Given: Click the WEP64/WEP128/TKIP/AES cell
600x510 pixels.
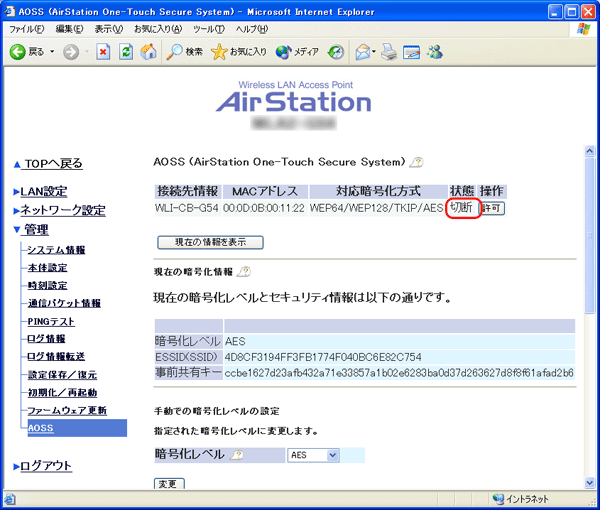Looking at the screenshot, I should point(377,209).
